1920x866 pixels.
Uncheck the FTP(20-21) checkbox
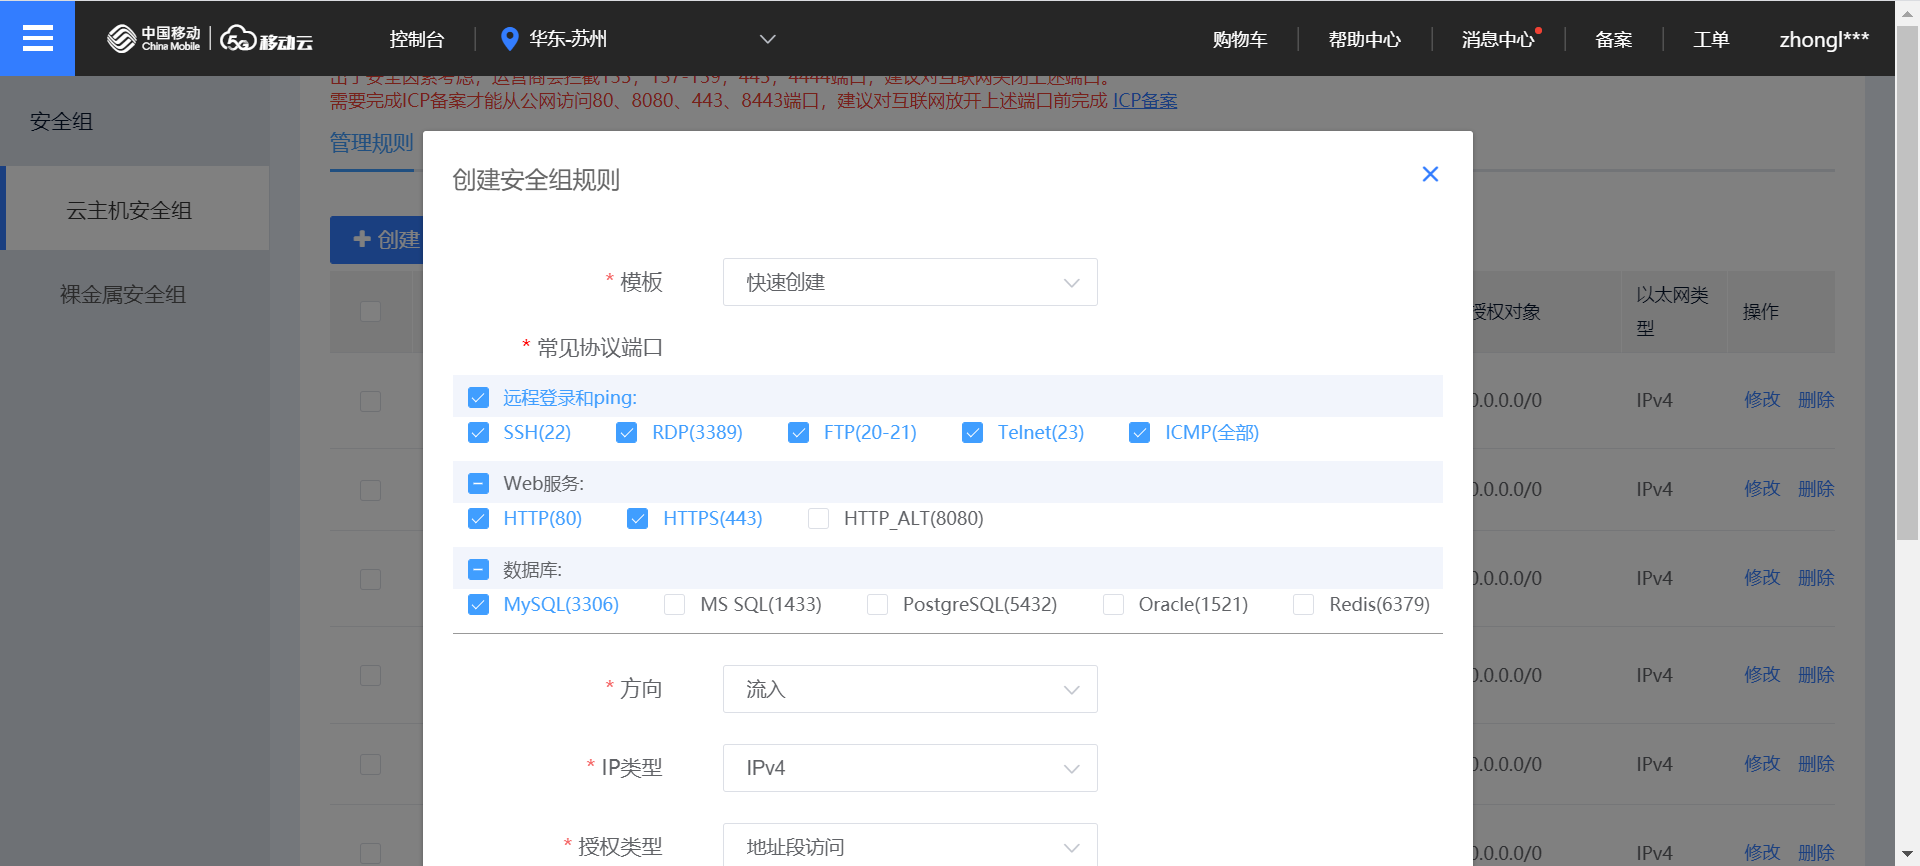798,432
